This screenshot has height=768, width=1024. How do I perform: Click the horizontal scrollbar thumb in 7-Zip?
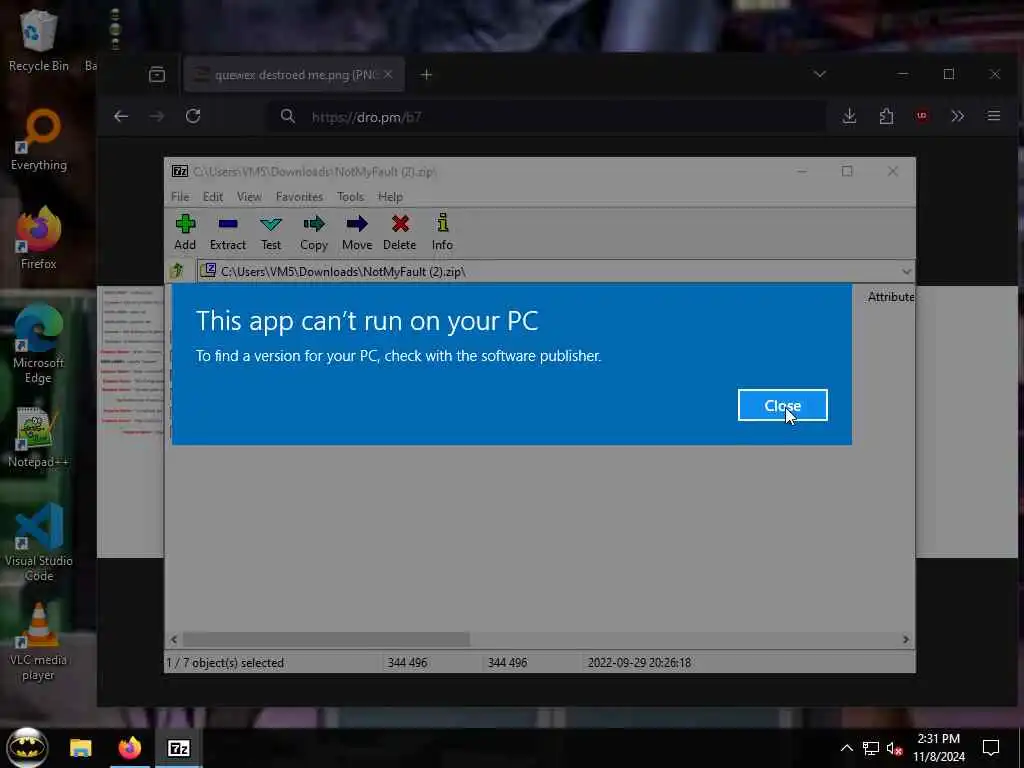(x=326, y=639)
